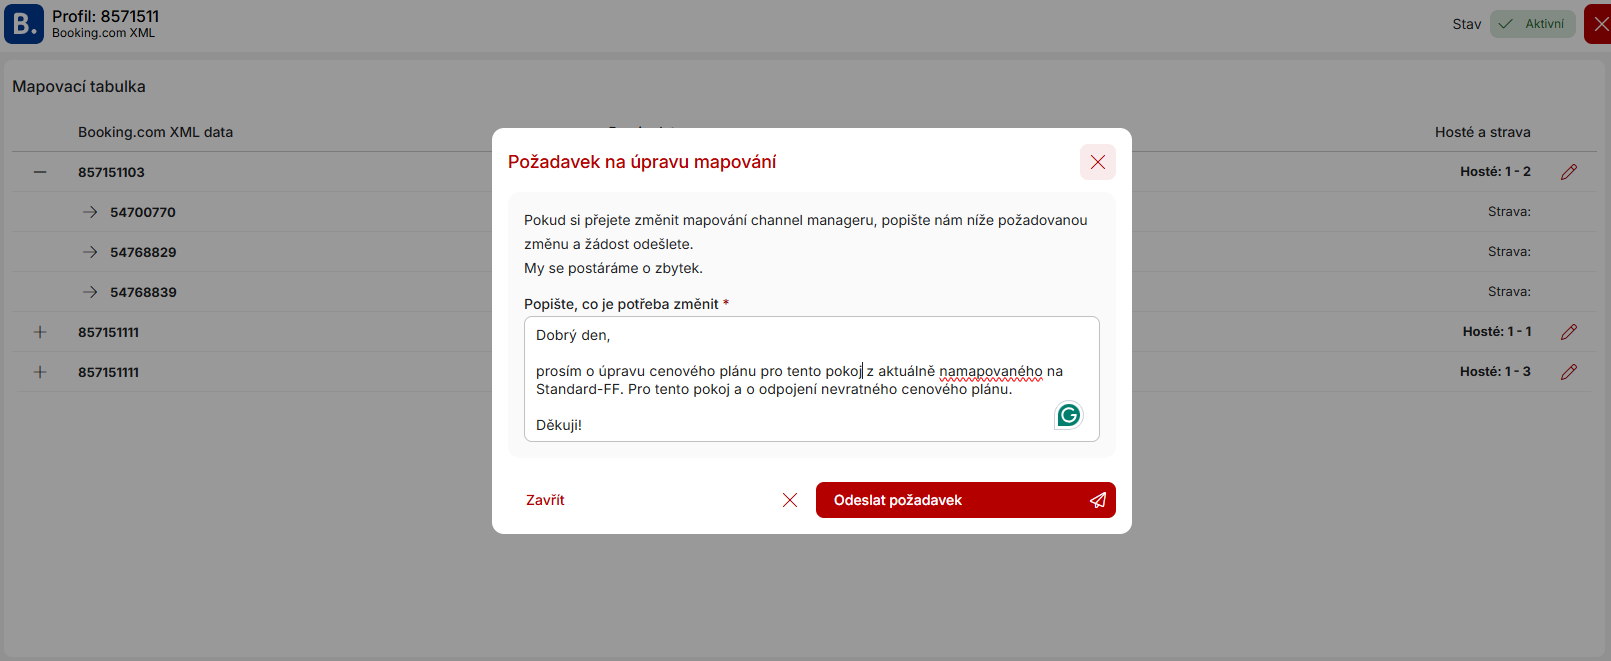Click the arrow icon beside 54700770

(x=90, y=212)
